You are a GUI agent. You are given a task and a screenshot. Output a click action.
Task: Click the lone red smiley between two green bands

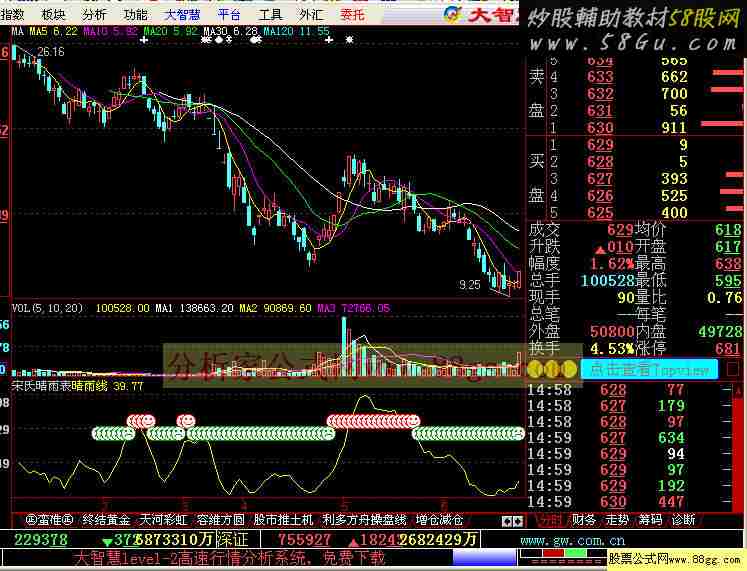186,421
